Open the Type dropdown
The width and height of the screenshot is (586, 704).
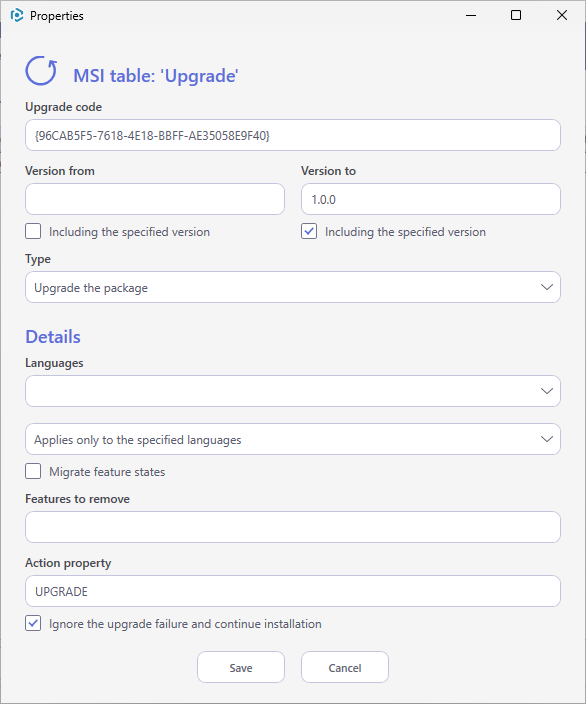(293, 287)
